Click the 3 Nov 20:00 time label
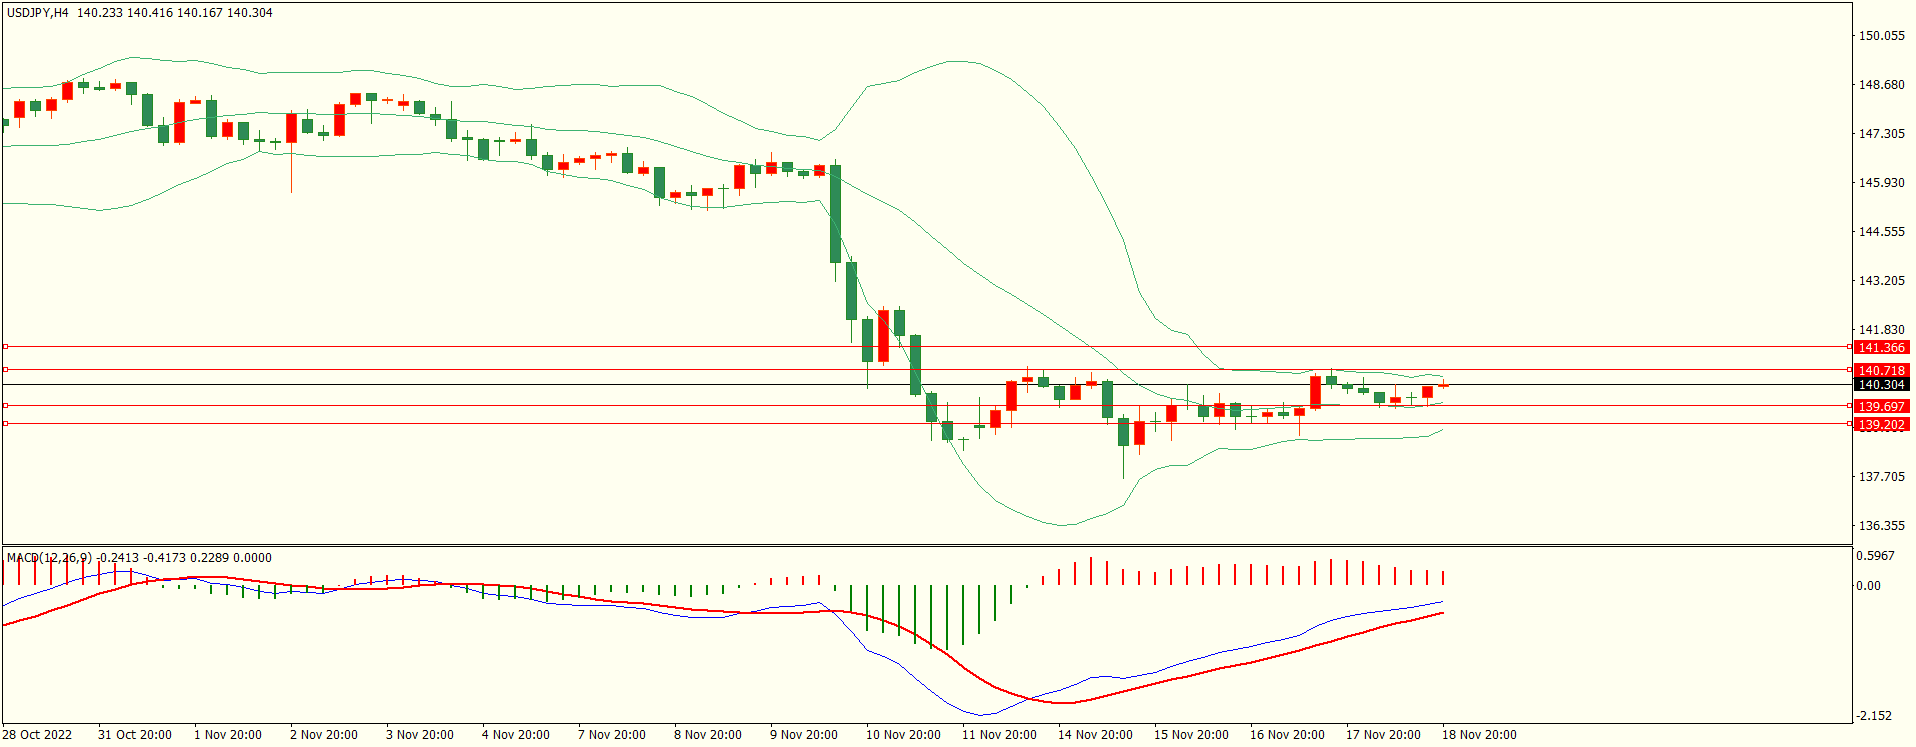The width and height of the screenshot is (1916, 747). (x=420, y=735)
